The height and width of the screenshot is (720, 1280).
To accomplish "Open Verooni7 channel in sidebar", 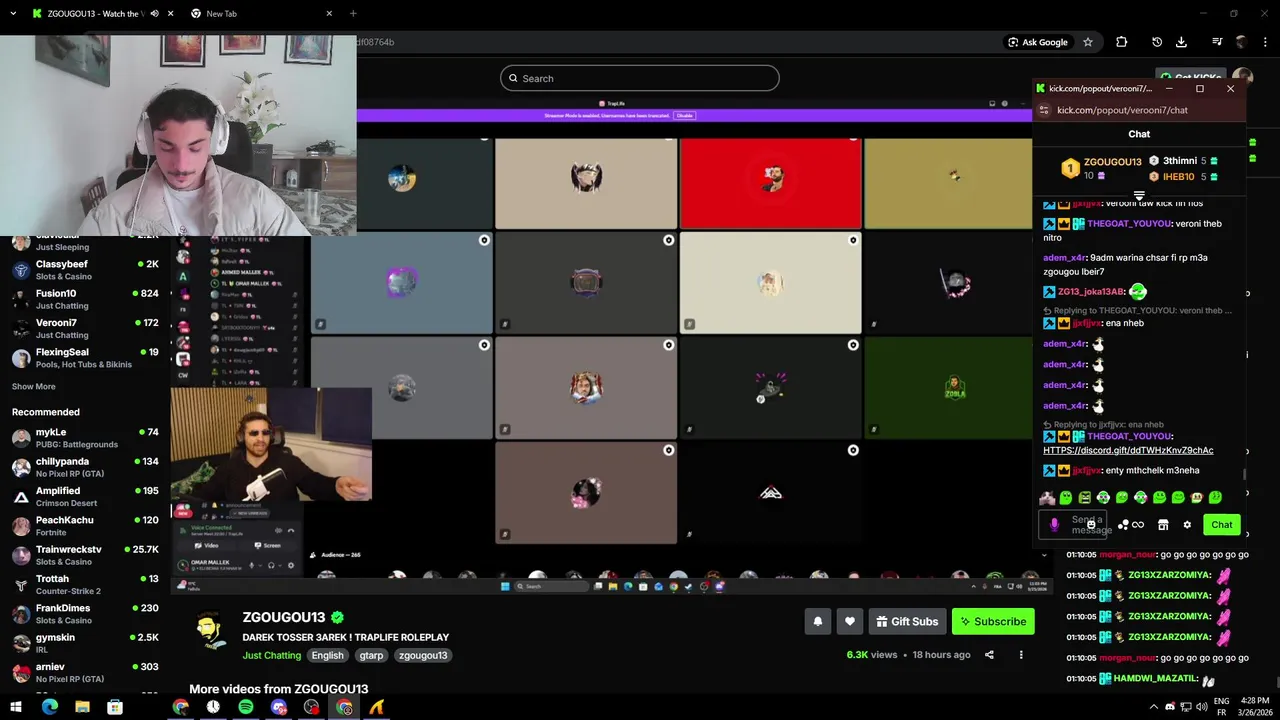I will tap(85, 328).
